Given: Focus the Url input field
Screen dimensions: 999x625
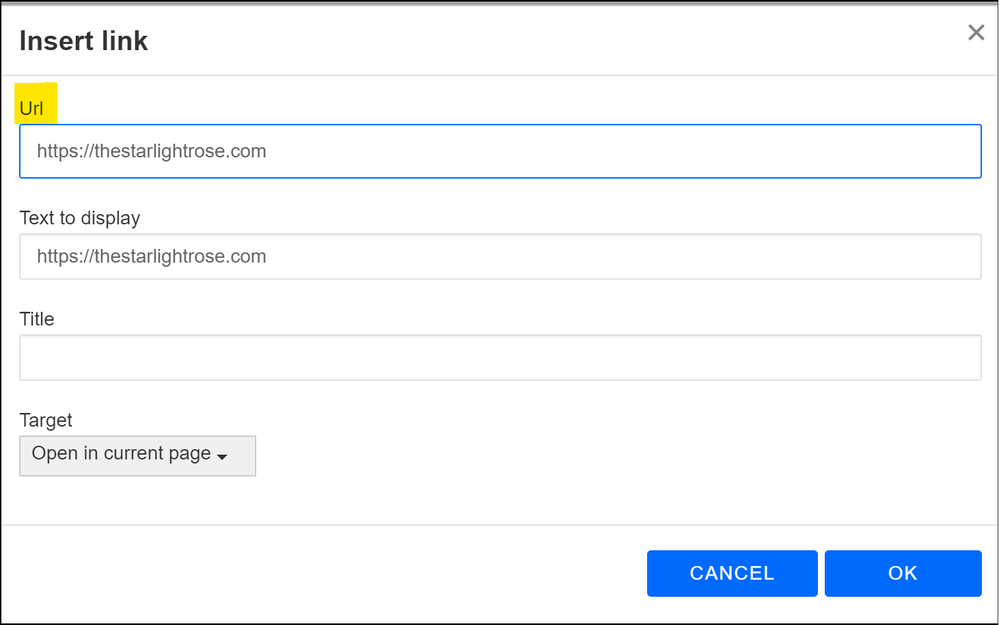Looking at the screenshot, I should (500, 152).
